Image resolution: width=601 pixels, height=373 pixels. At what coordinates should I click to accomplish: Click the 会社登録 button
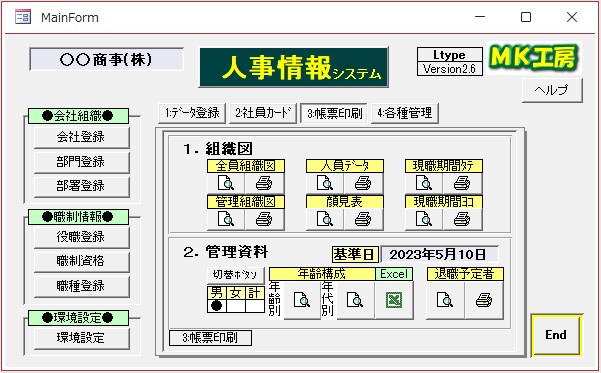click(x=81, y=137)
